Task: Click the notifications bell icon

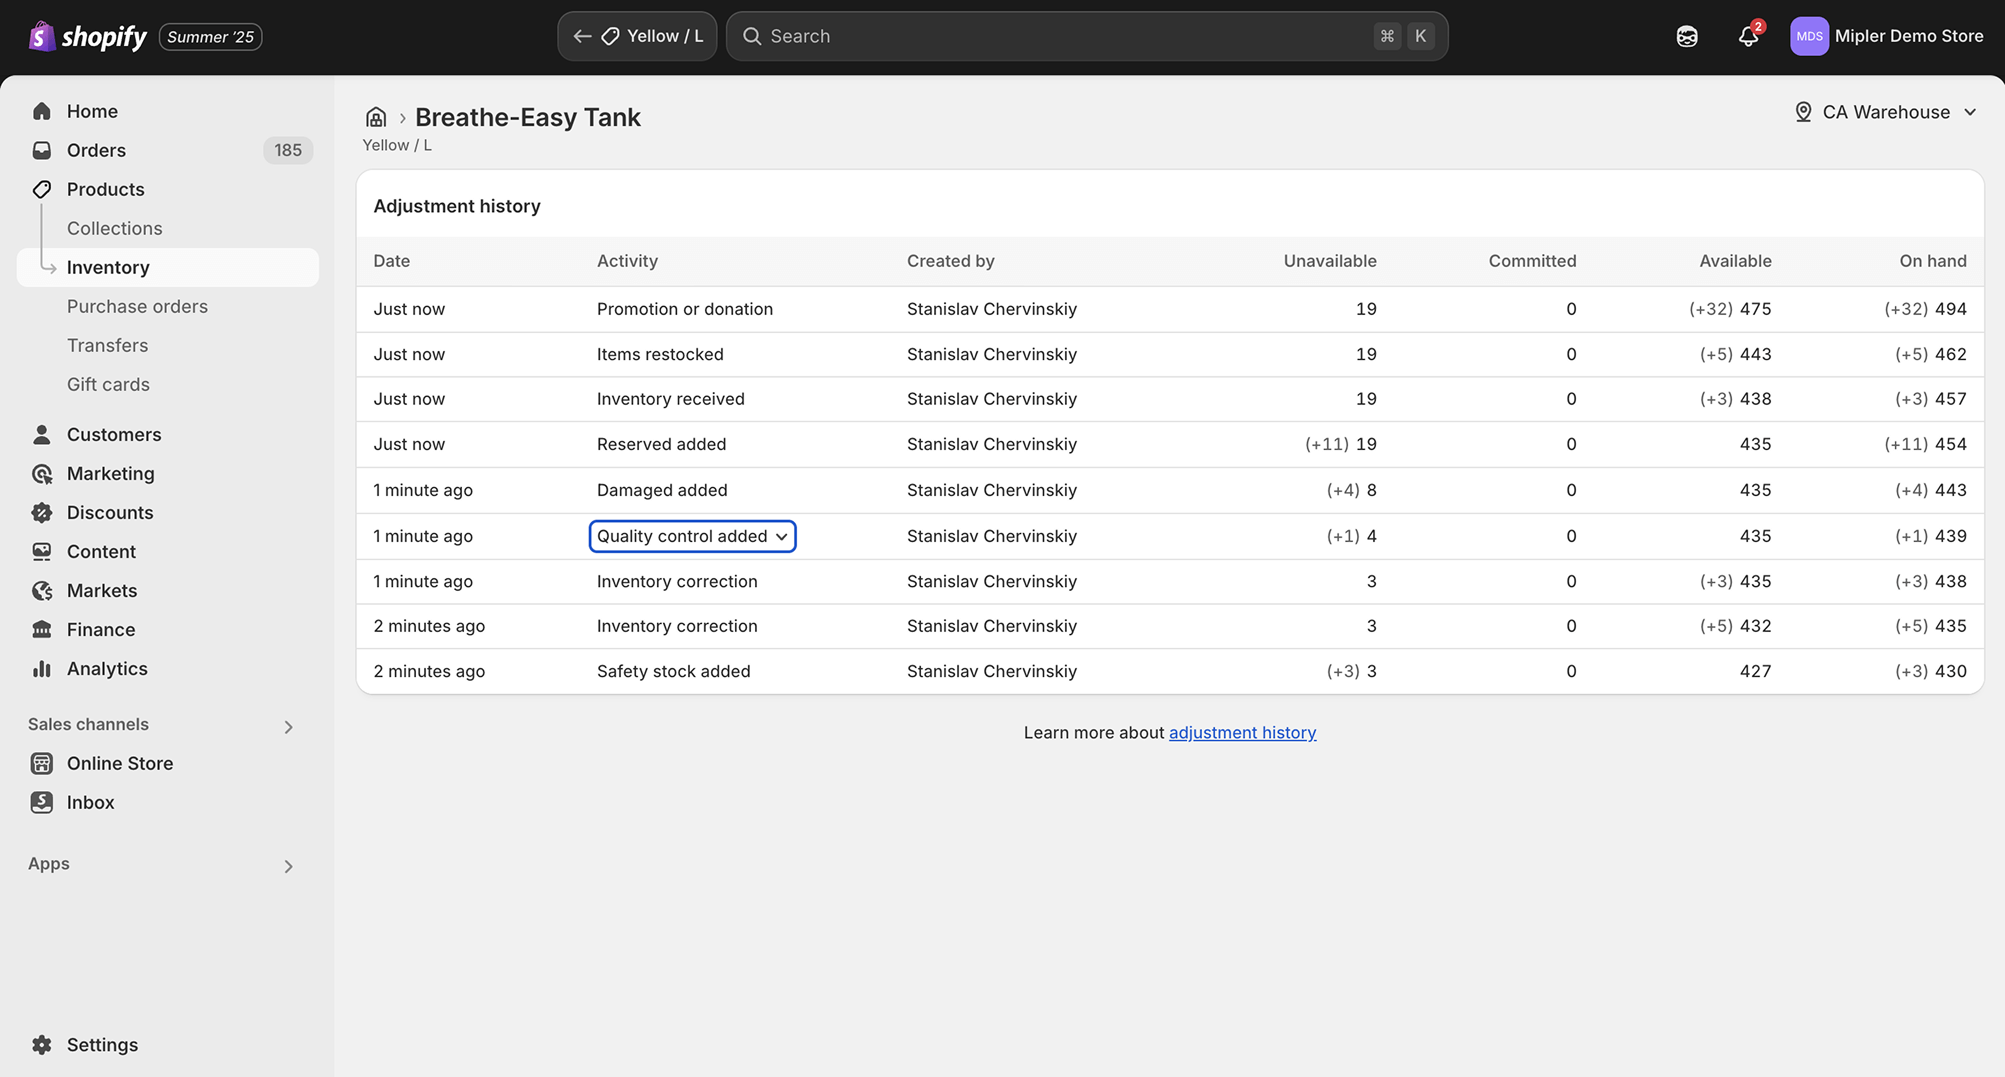Action: (x=1747, y=37)
